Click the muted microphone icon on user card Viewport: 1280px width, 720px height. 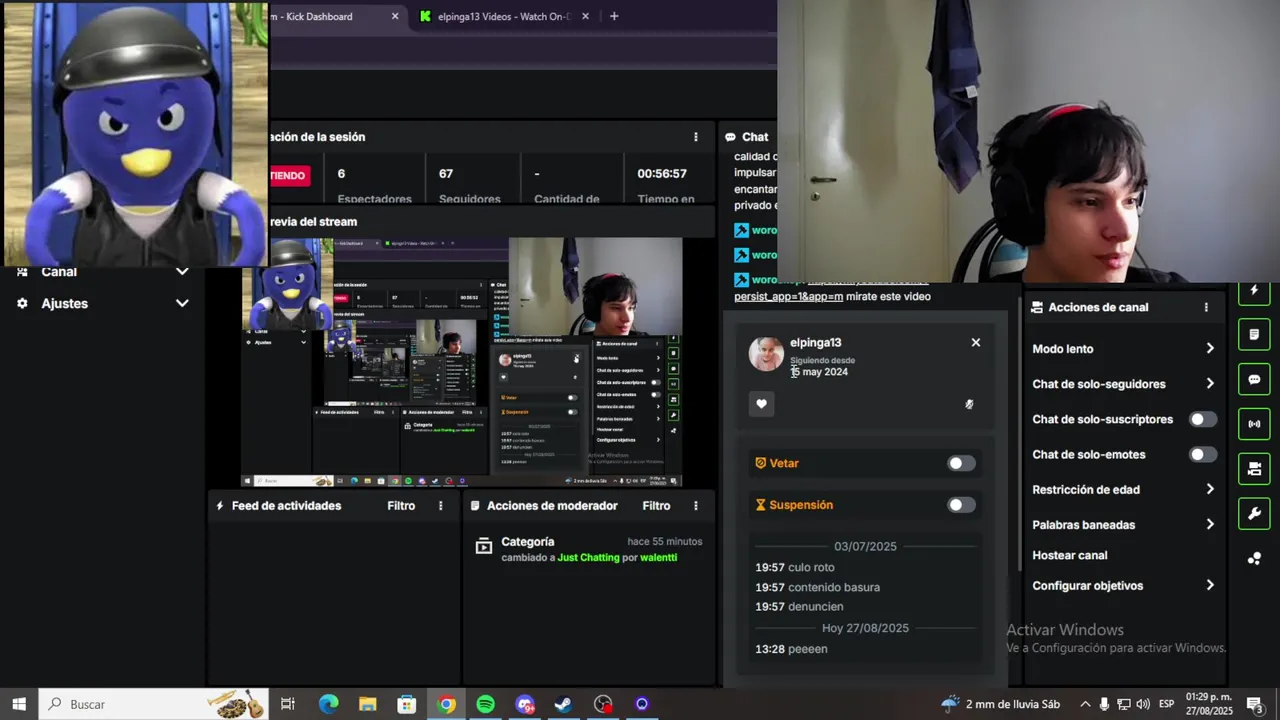pos(969,404)
